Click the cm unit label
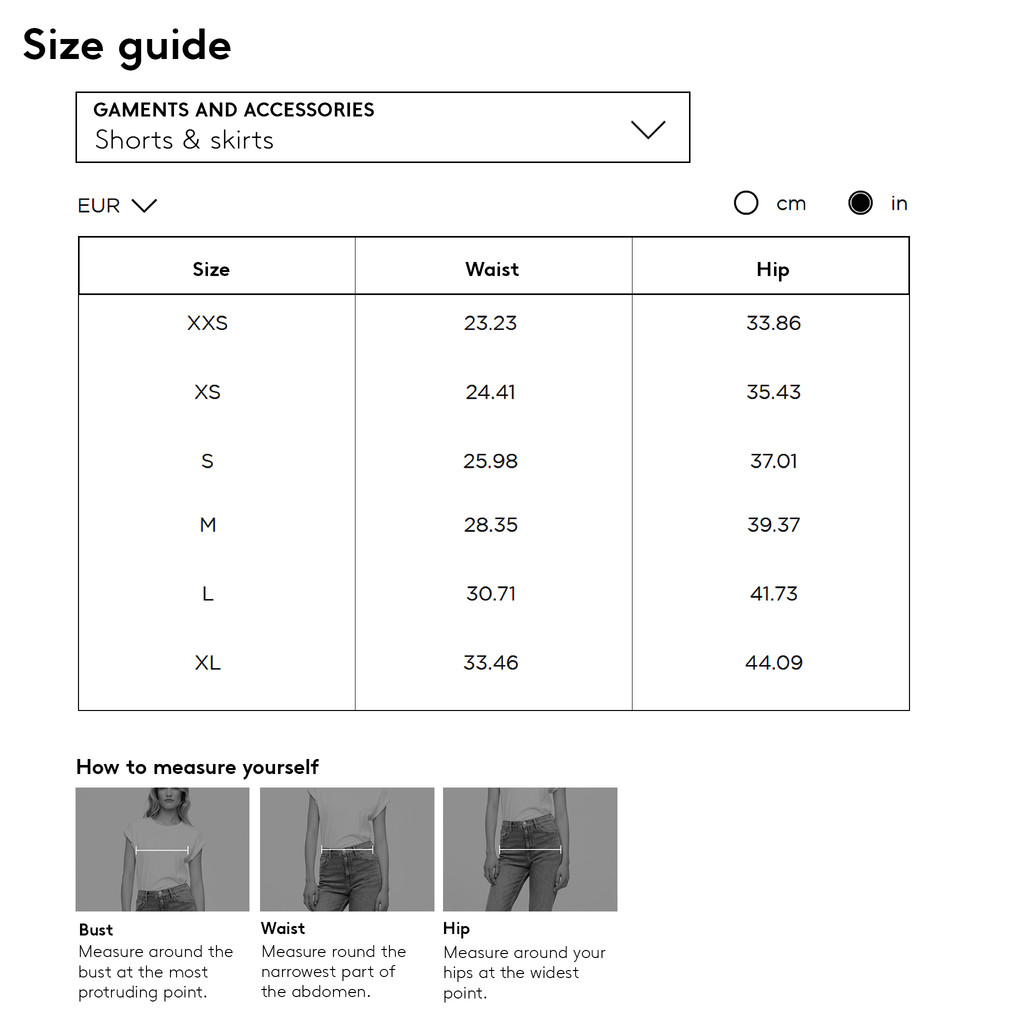The width and height of the screenshot is (1024, 1024). click(x=791, y=204)
